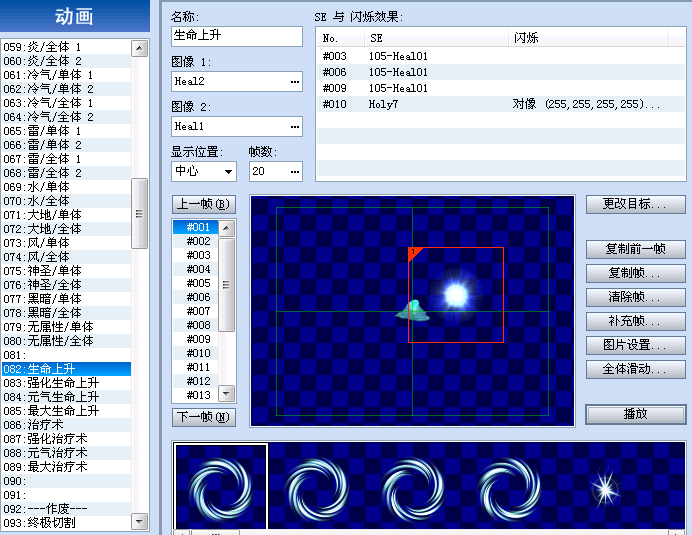Select animation 080:无属性/全体
This screenshot has width=692, height=535.
[x=66, y=341]
